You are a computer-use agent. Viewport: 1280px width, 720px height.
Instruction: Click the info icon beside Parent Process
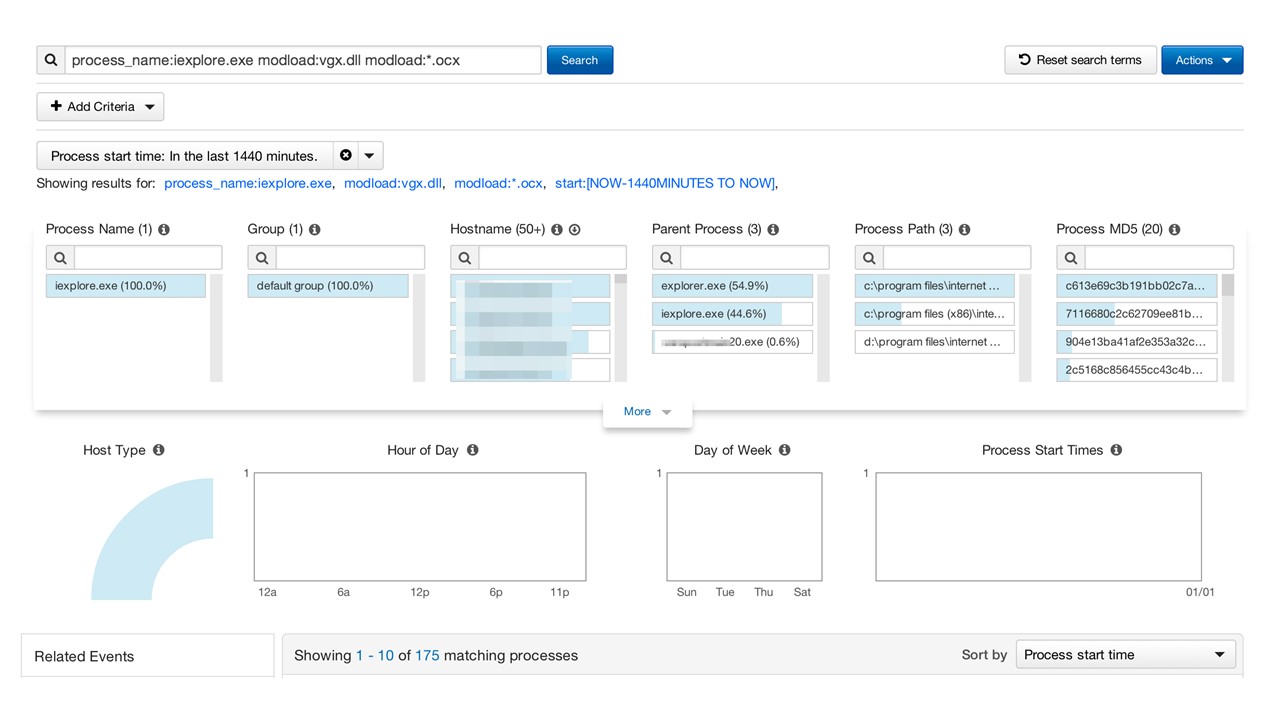(x=773, y=229)
